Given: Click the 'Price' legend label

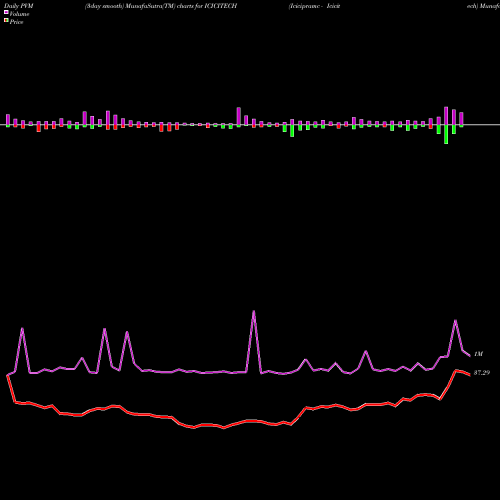Looking at the screenshot, I should pyautogui.click(x=16, y=22).
